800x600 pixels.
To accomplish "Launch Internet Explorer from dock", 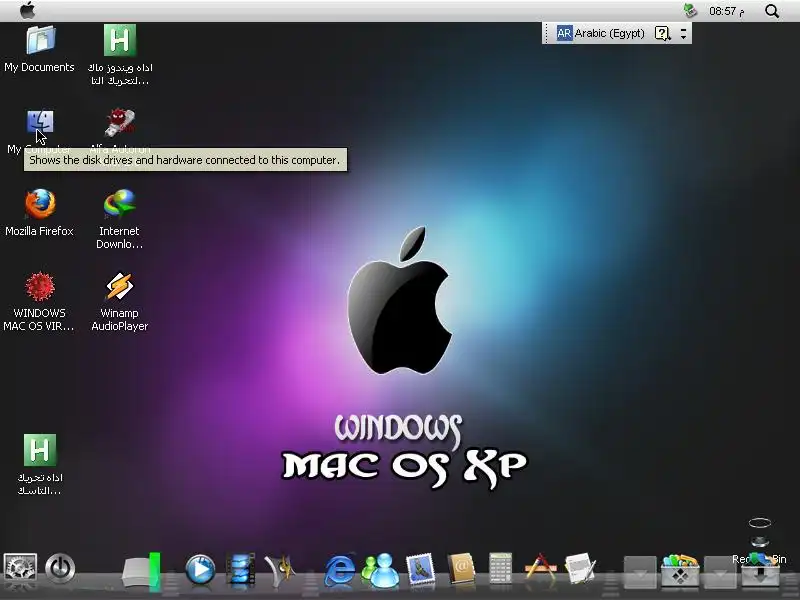I will [340, 569].
